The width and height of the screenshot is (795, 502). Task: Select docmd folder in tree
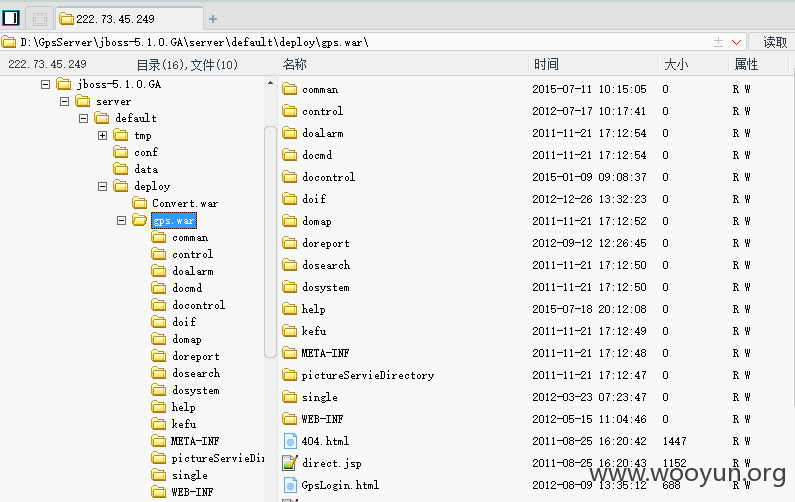coord(187,288)
